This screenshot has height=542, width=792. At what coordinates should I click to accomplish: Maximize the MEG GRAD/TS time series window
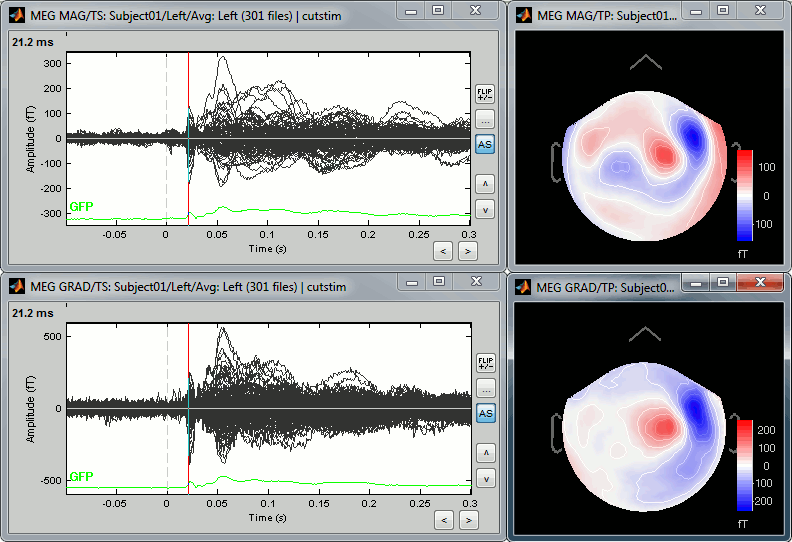(438, 284)
